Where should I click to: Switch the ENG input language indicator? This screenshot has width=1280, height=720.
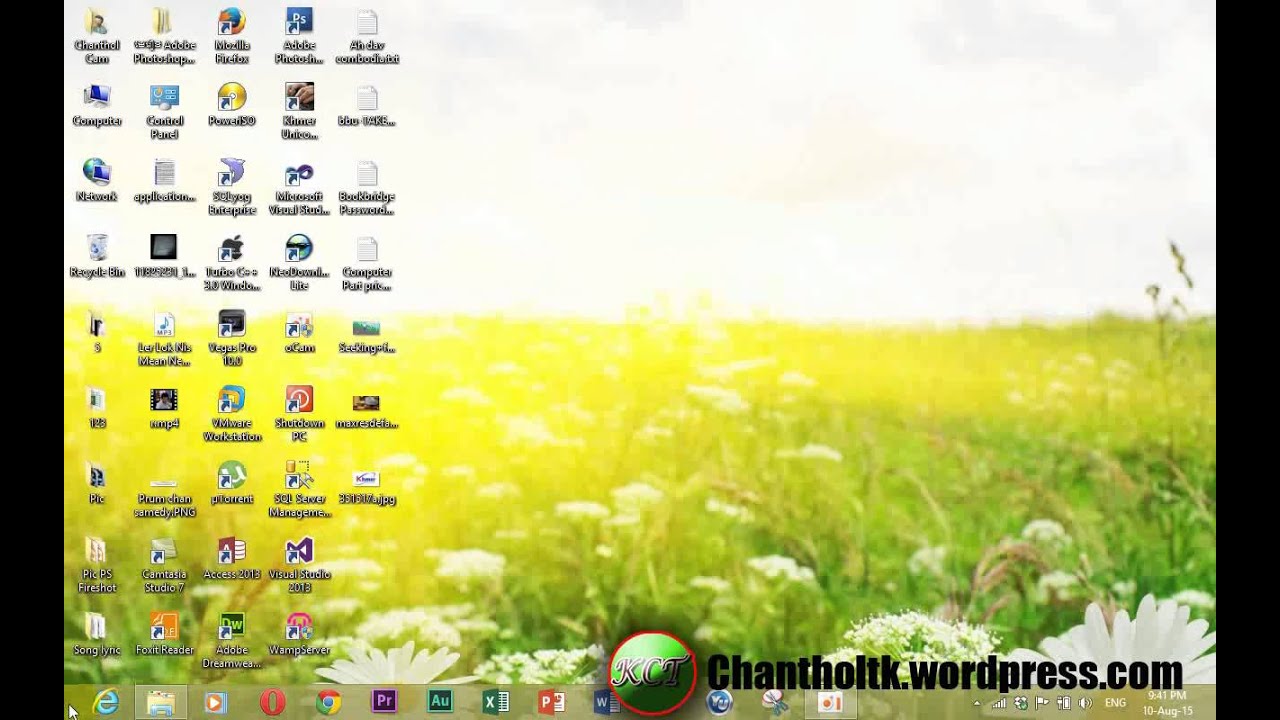click(x=1115, y=703)
